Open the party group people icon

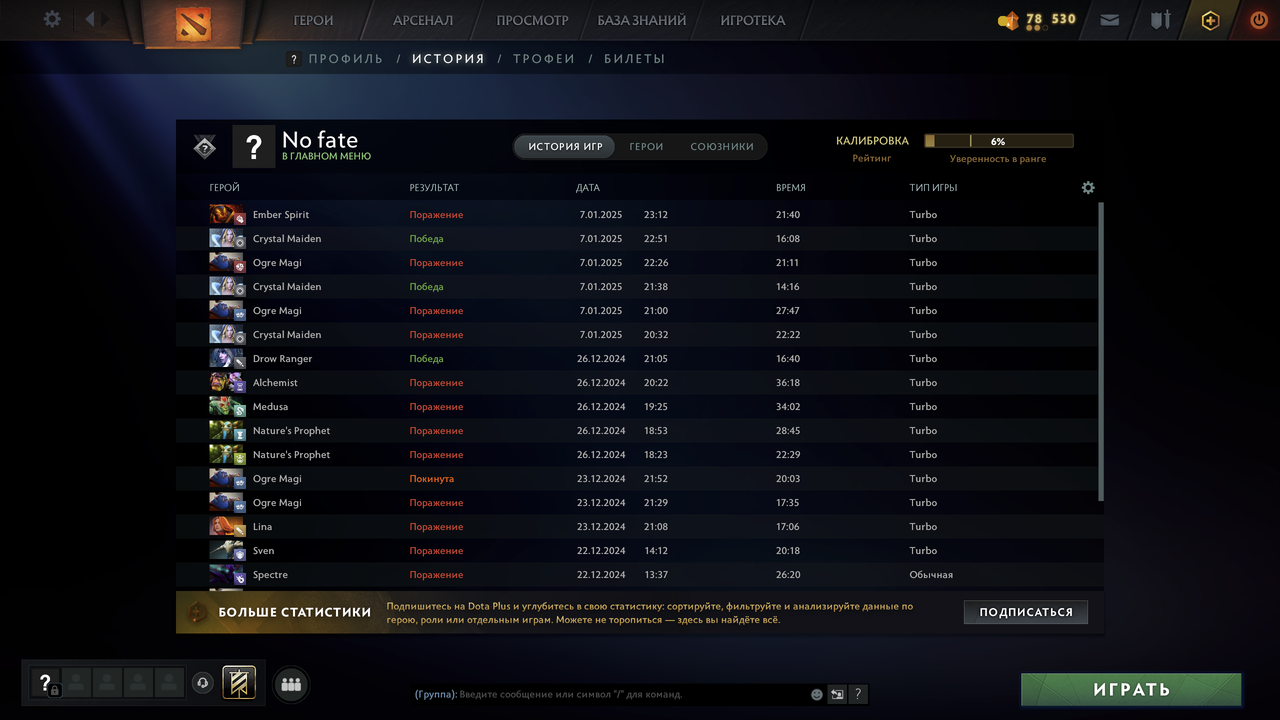(x=291, y=684)
